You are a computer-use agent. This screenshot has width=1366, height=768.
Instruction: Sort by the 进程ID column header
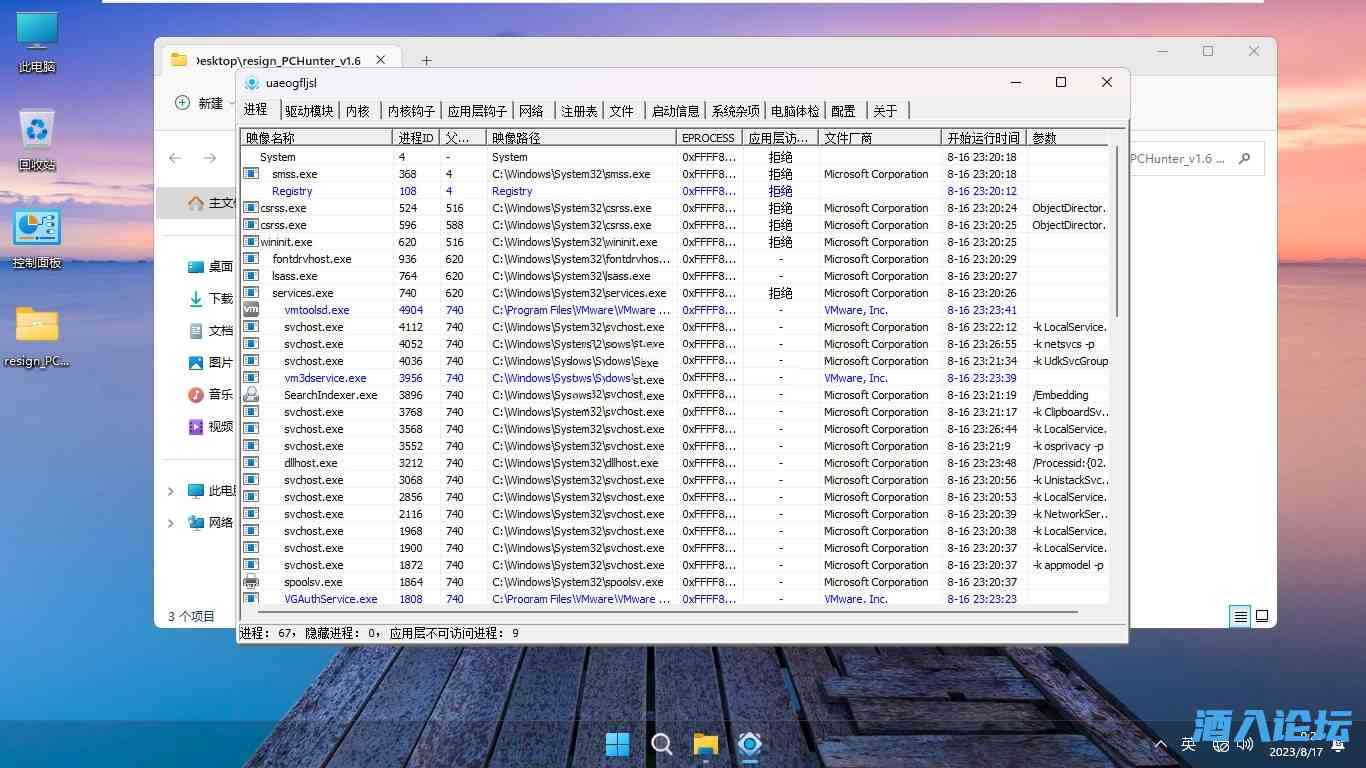coord(416,138)
